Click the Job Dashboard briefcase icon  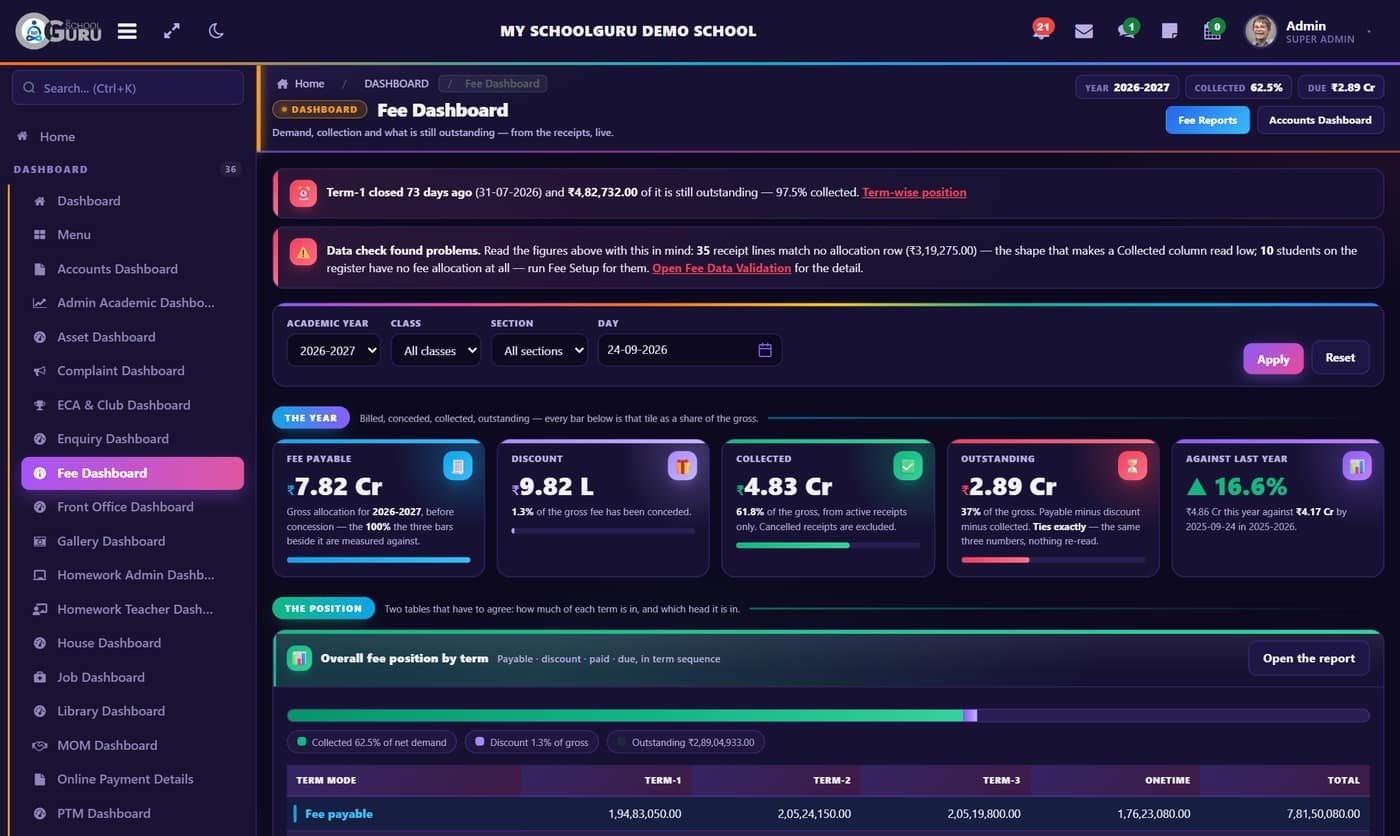coord(40,677)
